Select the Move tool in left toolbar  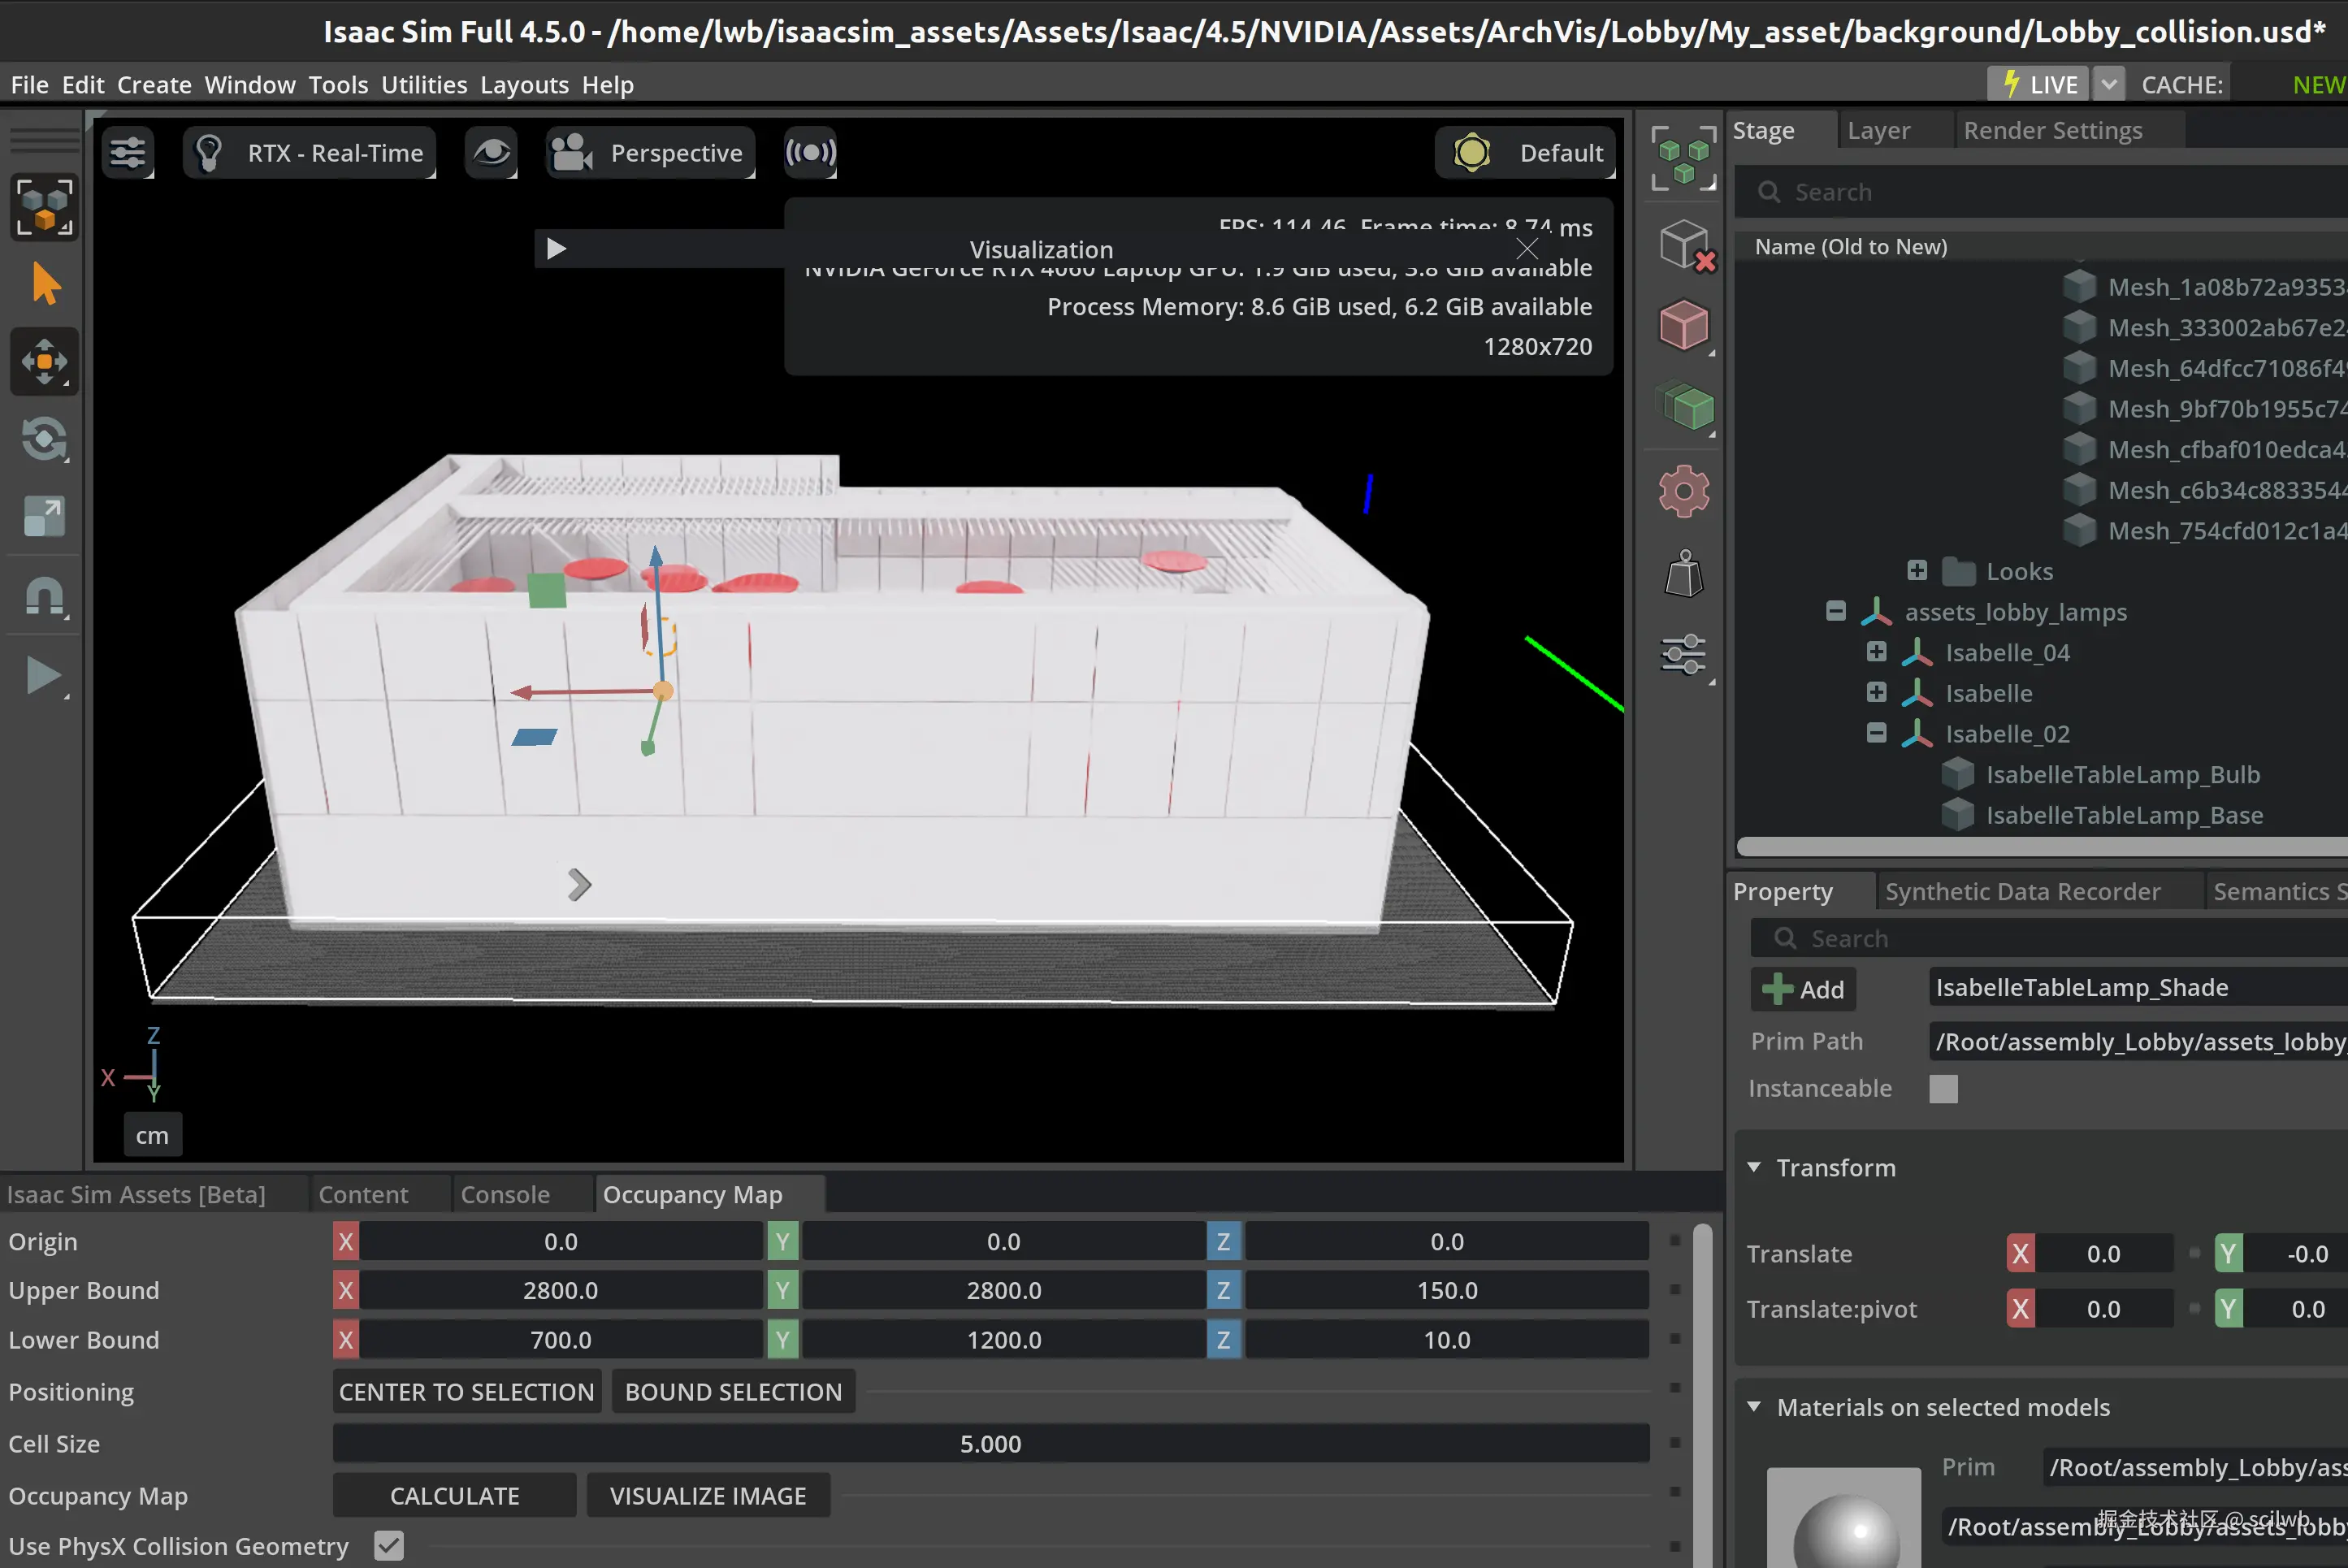tap(44, 361)
